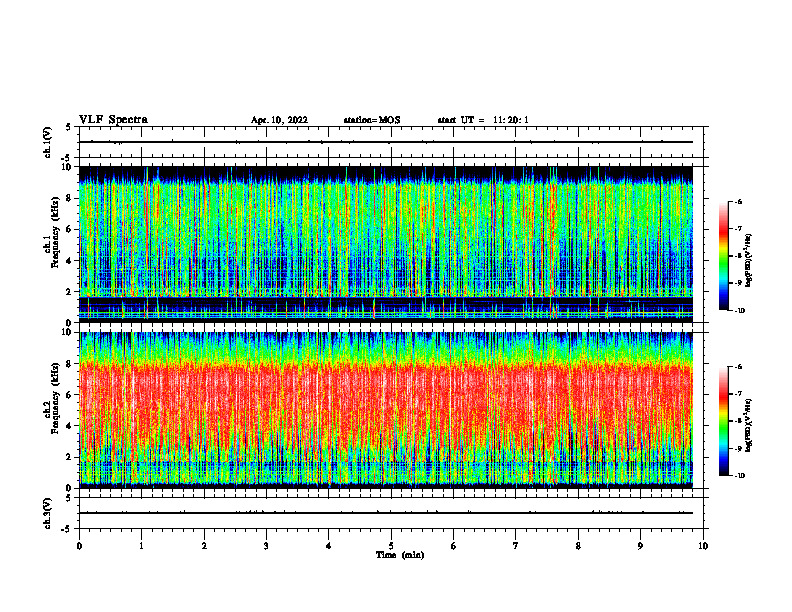Click time axis tick label '5'
Image resolution: width=792 pixels, height=612 pixels.
click(391, 546)
